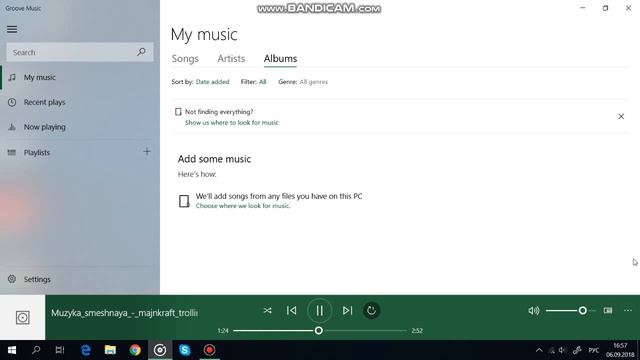This screenshot has height=360, width=640.
Task: Click the playlist icon beside Playlists
Action: pos(12,152)
